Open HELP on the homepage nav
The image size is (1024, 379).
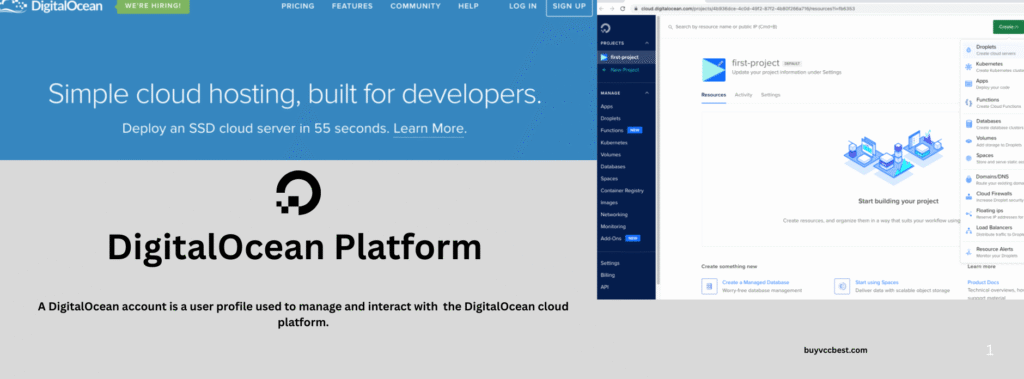[468, 6]
